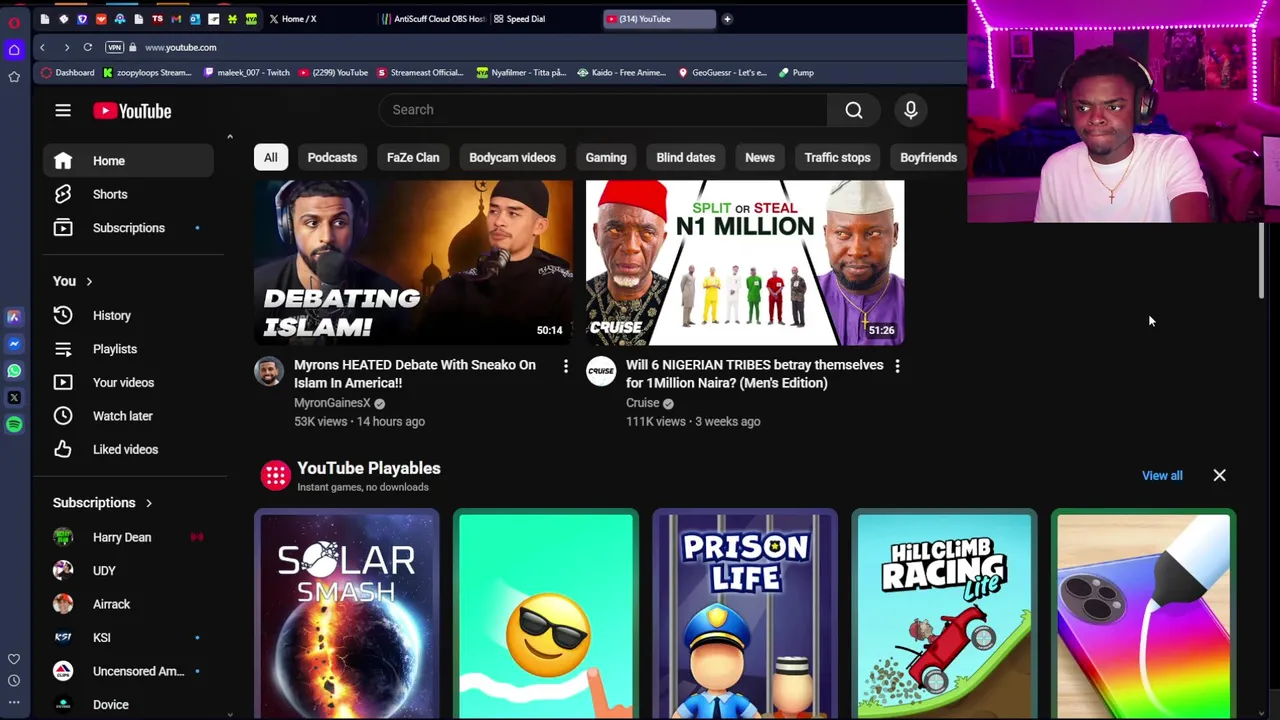Open Liked videos
This screenshot has height=720, width=1280.
click(x=128, y=449)
